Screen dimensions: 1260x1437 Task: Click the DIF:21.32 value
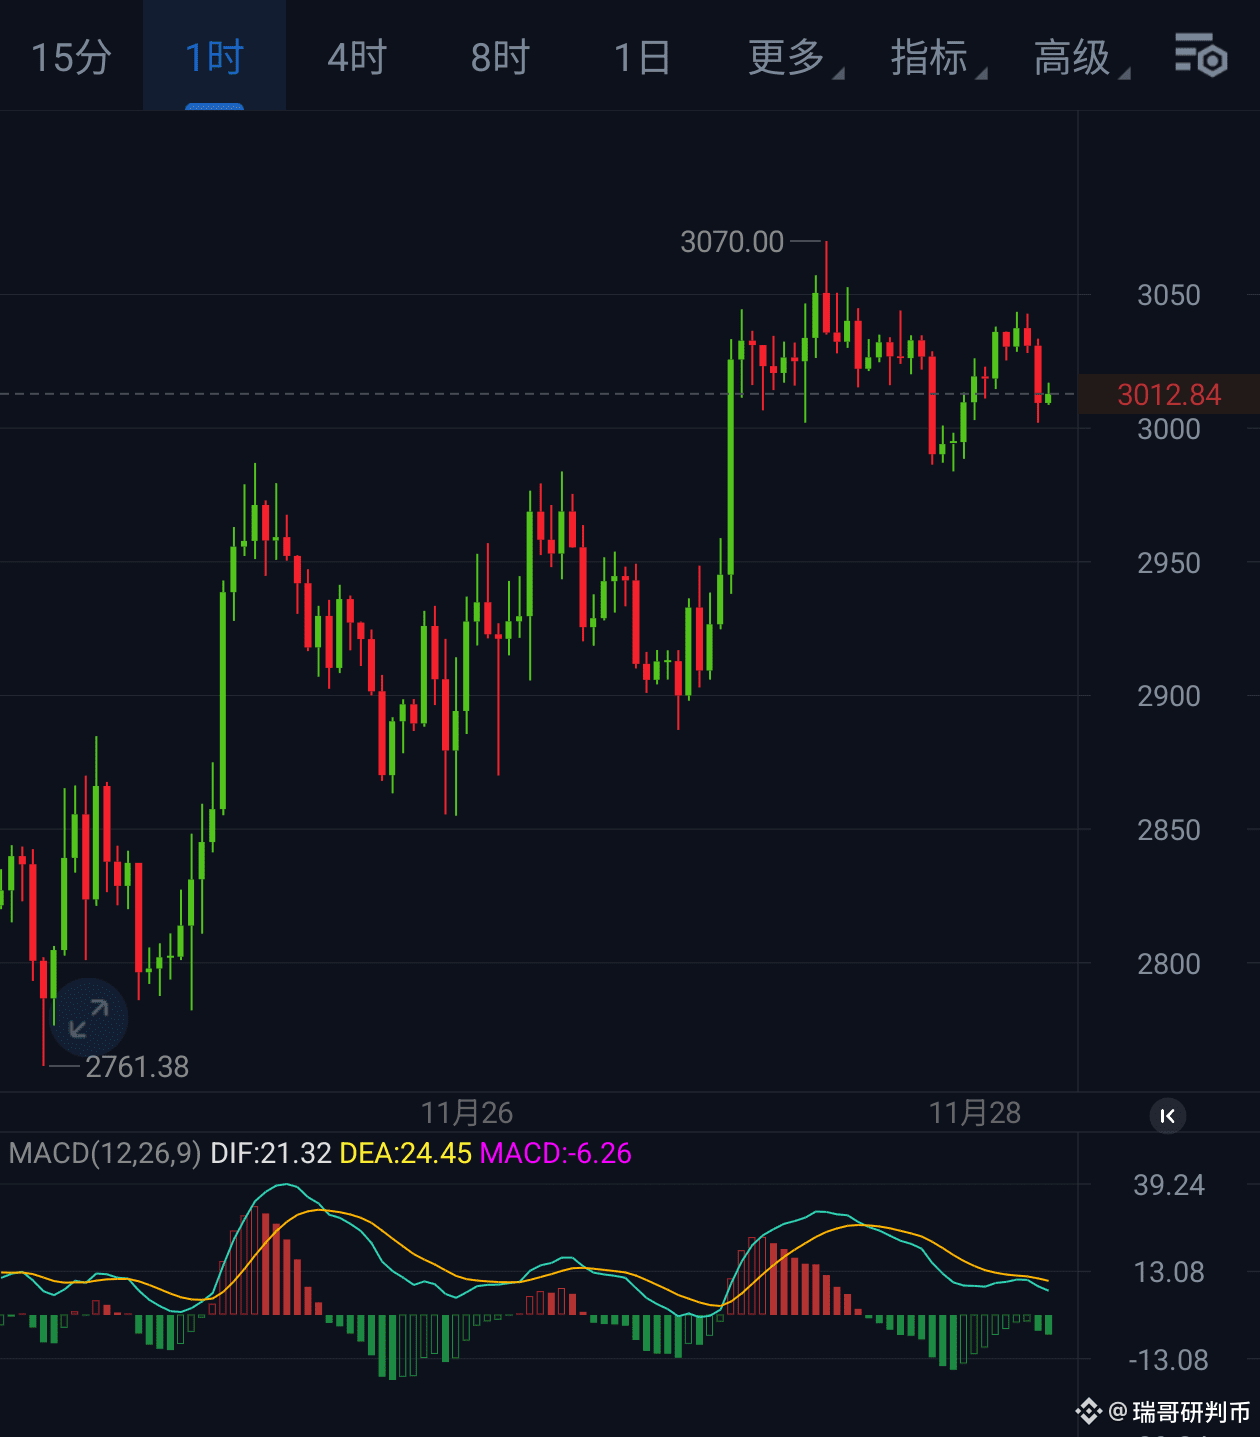coord(271,1154)
